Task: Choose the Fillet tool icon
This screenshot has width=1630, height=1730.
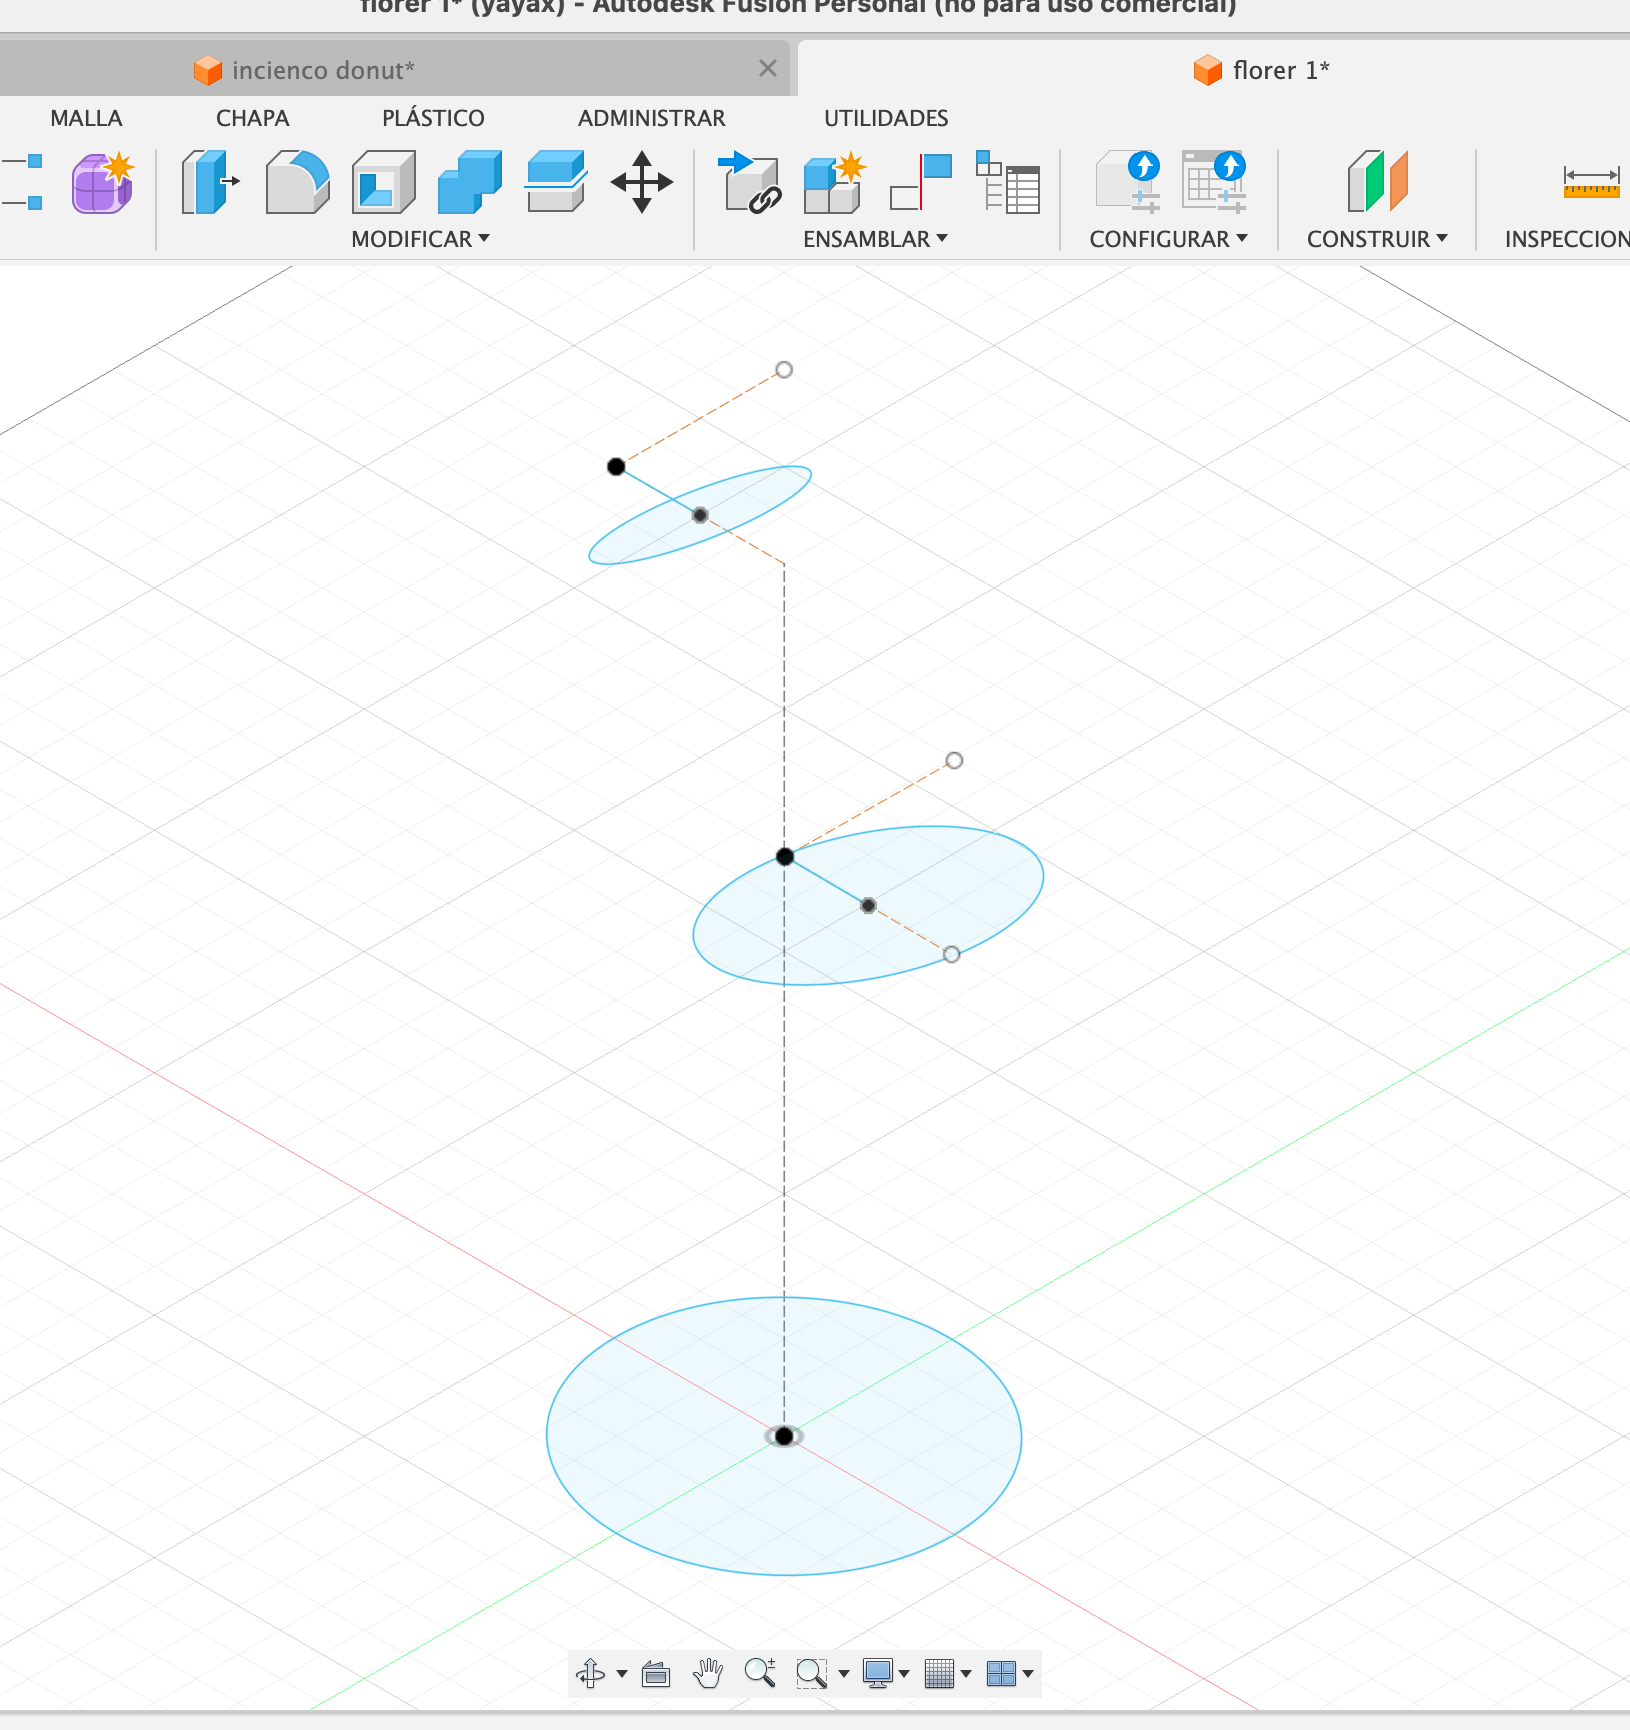Action: click(297, 182)
